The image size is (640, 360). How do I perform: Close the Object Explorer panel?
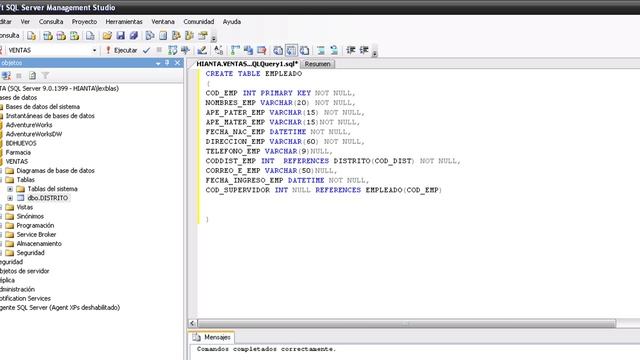177,63
